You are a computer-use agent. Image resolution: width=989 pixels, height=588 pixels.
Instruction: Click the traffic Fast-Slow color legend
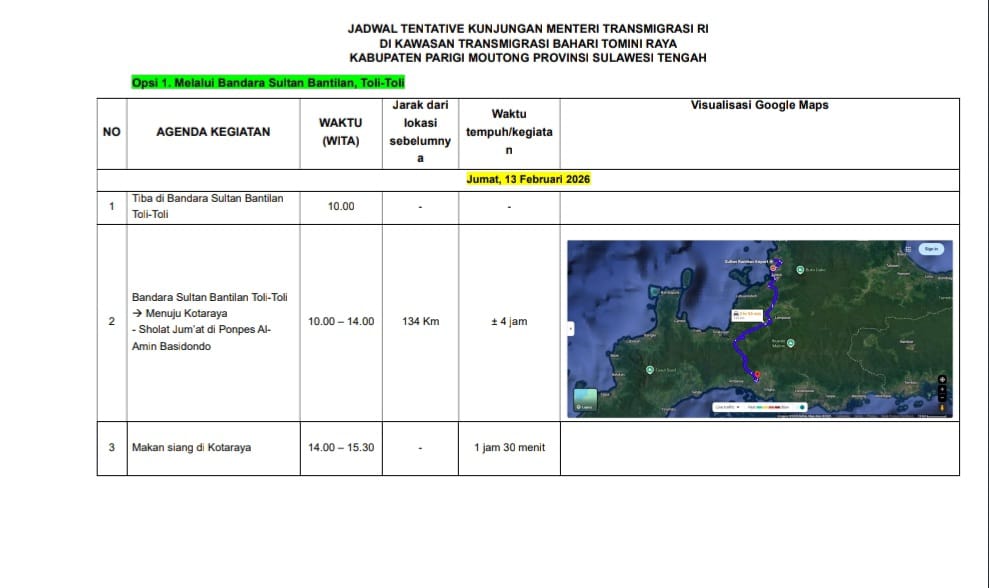[770, 407]
